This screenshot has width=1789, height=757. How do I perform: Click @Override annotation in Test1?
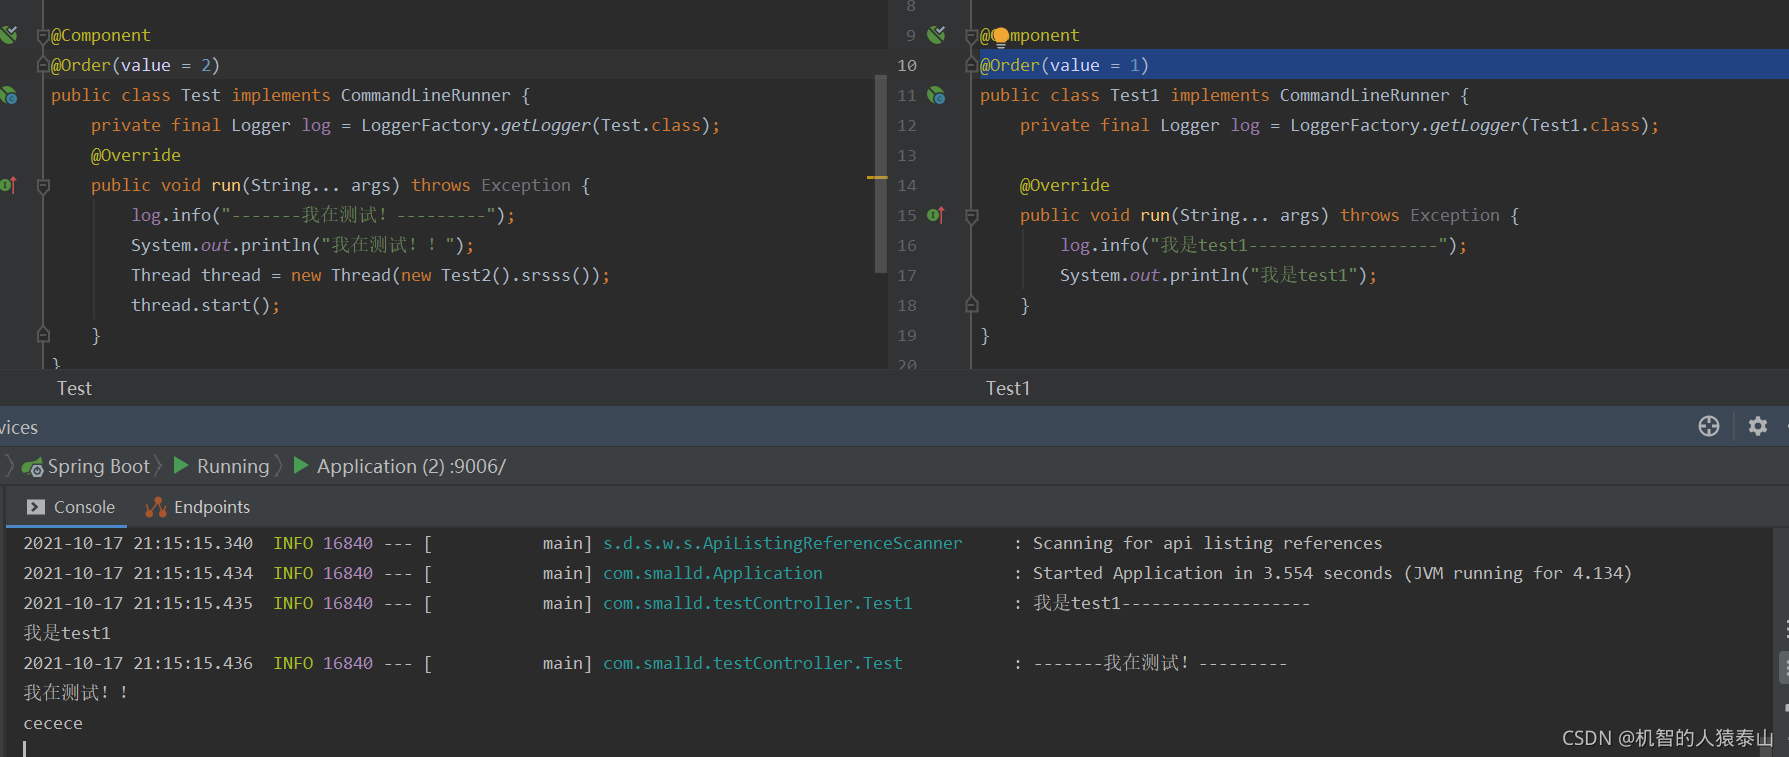click(1064, 185)
